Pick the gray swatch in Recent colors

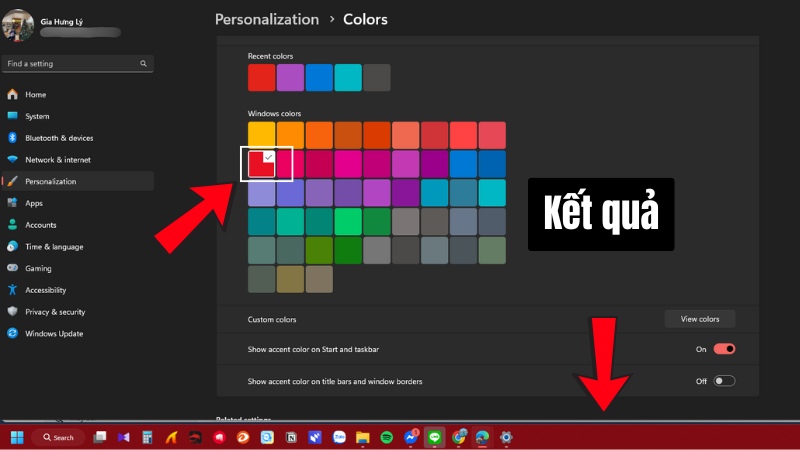(377, 78)
